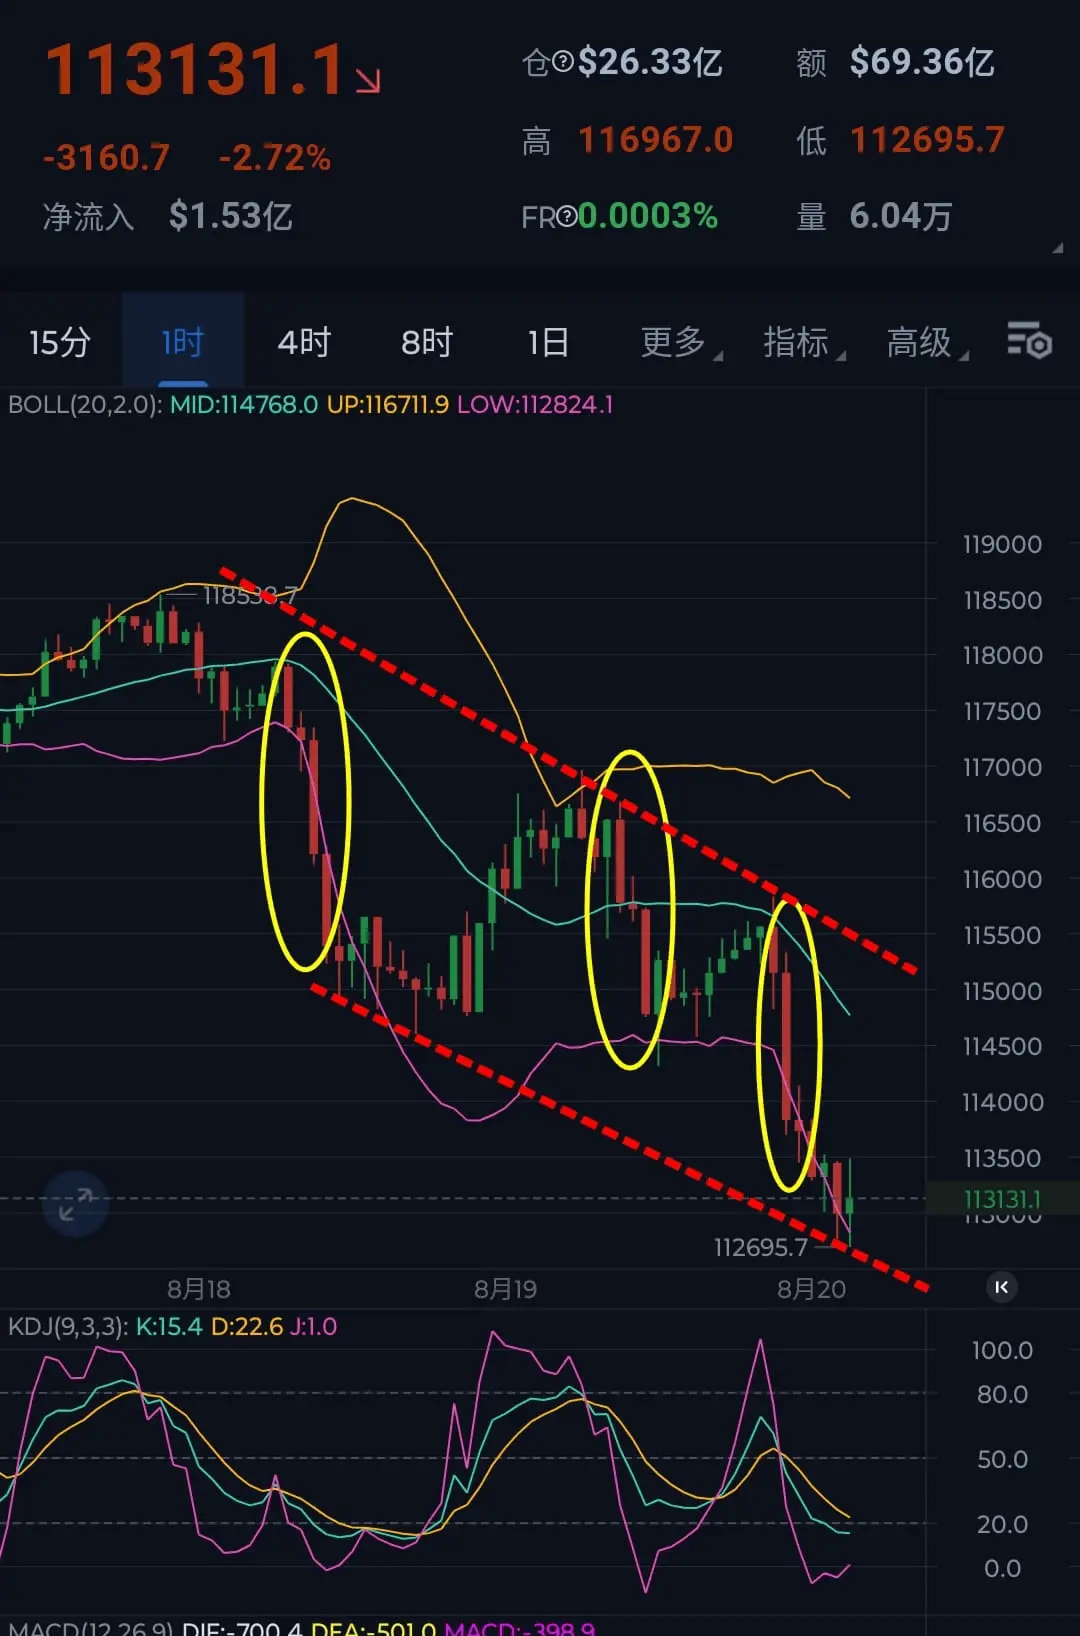Tap the fullscreen expand chart button

point(75,1204)
